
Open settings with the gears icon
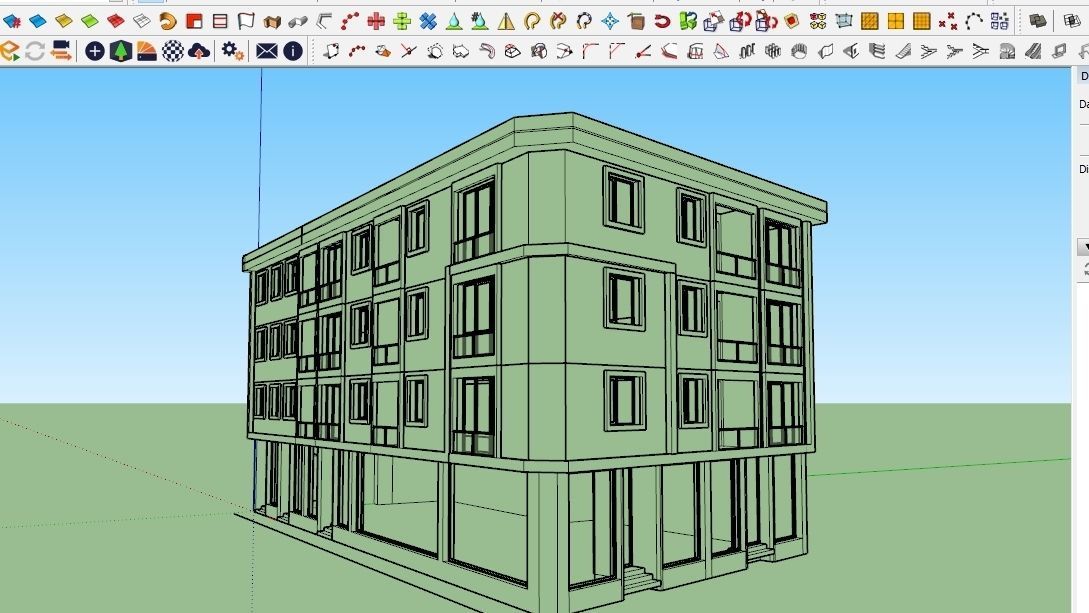(233, 51)
